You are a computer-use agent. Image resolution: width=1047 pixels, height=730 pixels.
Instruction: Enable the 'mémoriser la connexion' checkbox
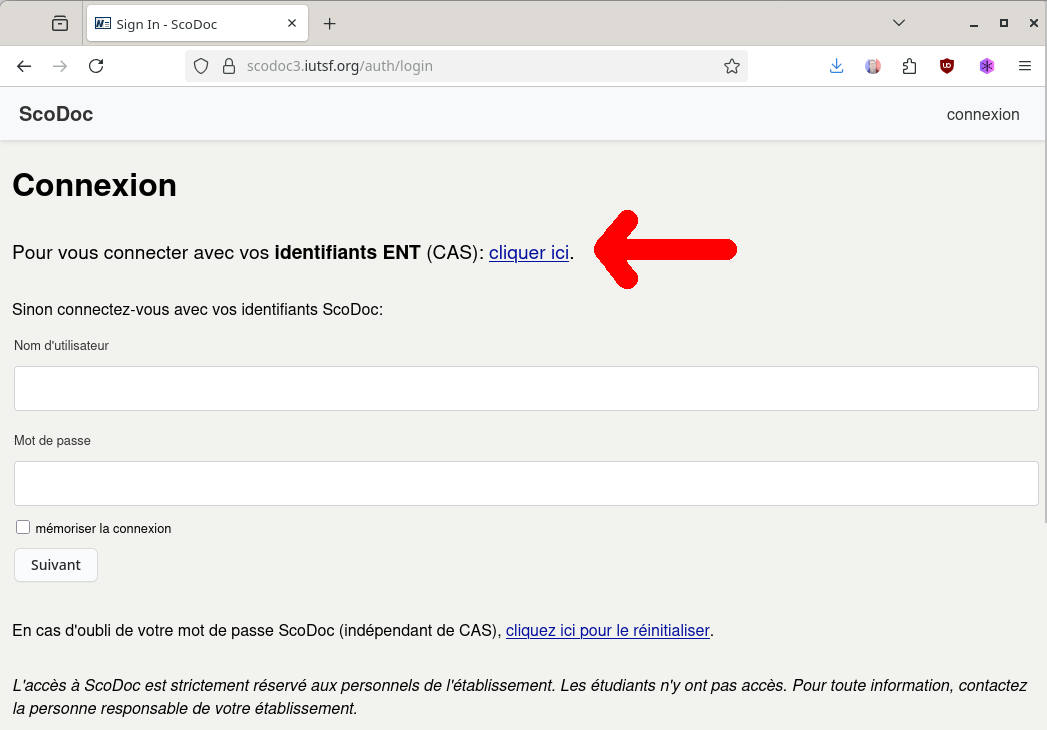coord(23,527)
